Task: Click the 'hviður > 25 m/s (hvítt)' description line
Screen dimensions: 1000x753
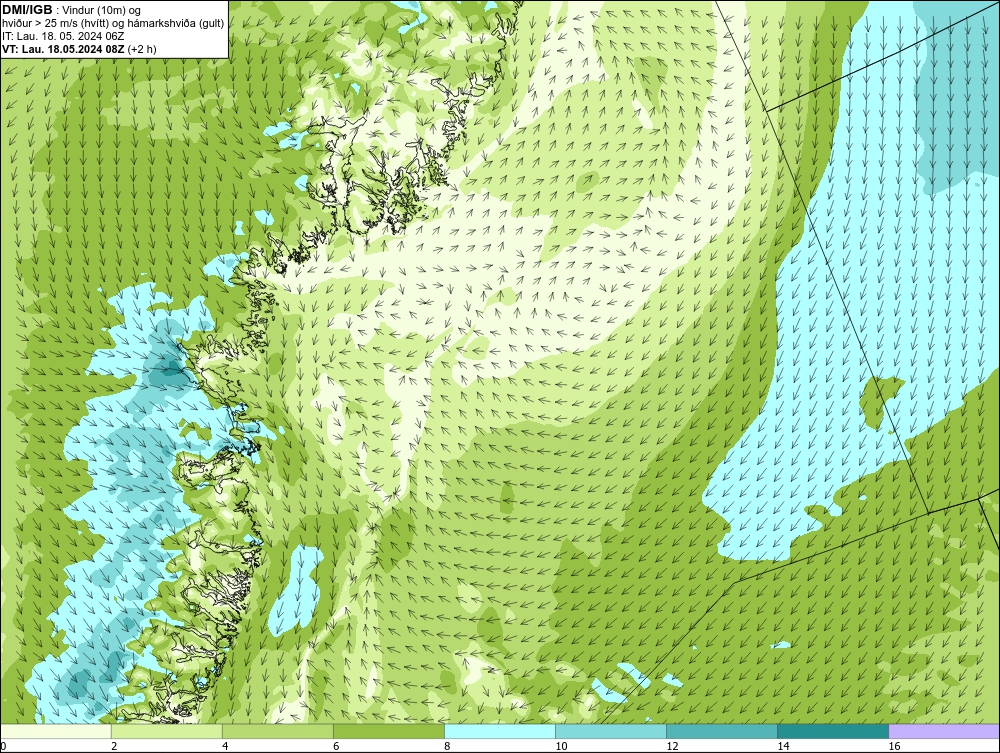Action: click(x=113, y=23)
